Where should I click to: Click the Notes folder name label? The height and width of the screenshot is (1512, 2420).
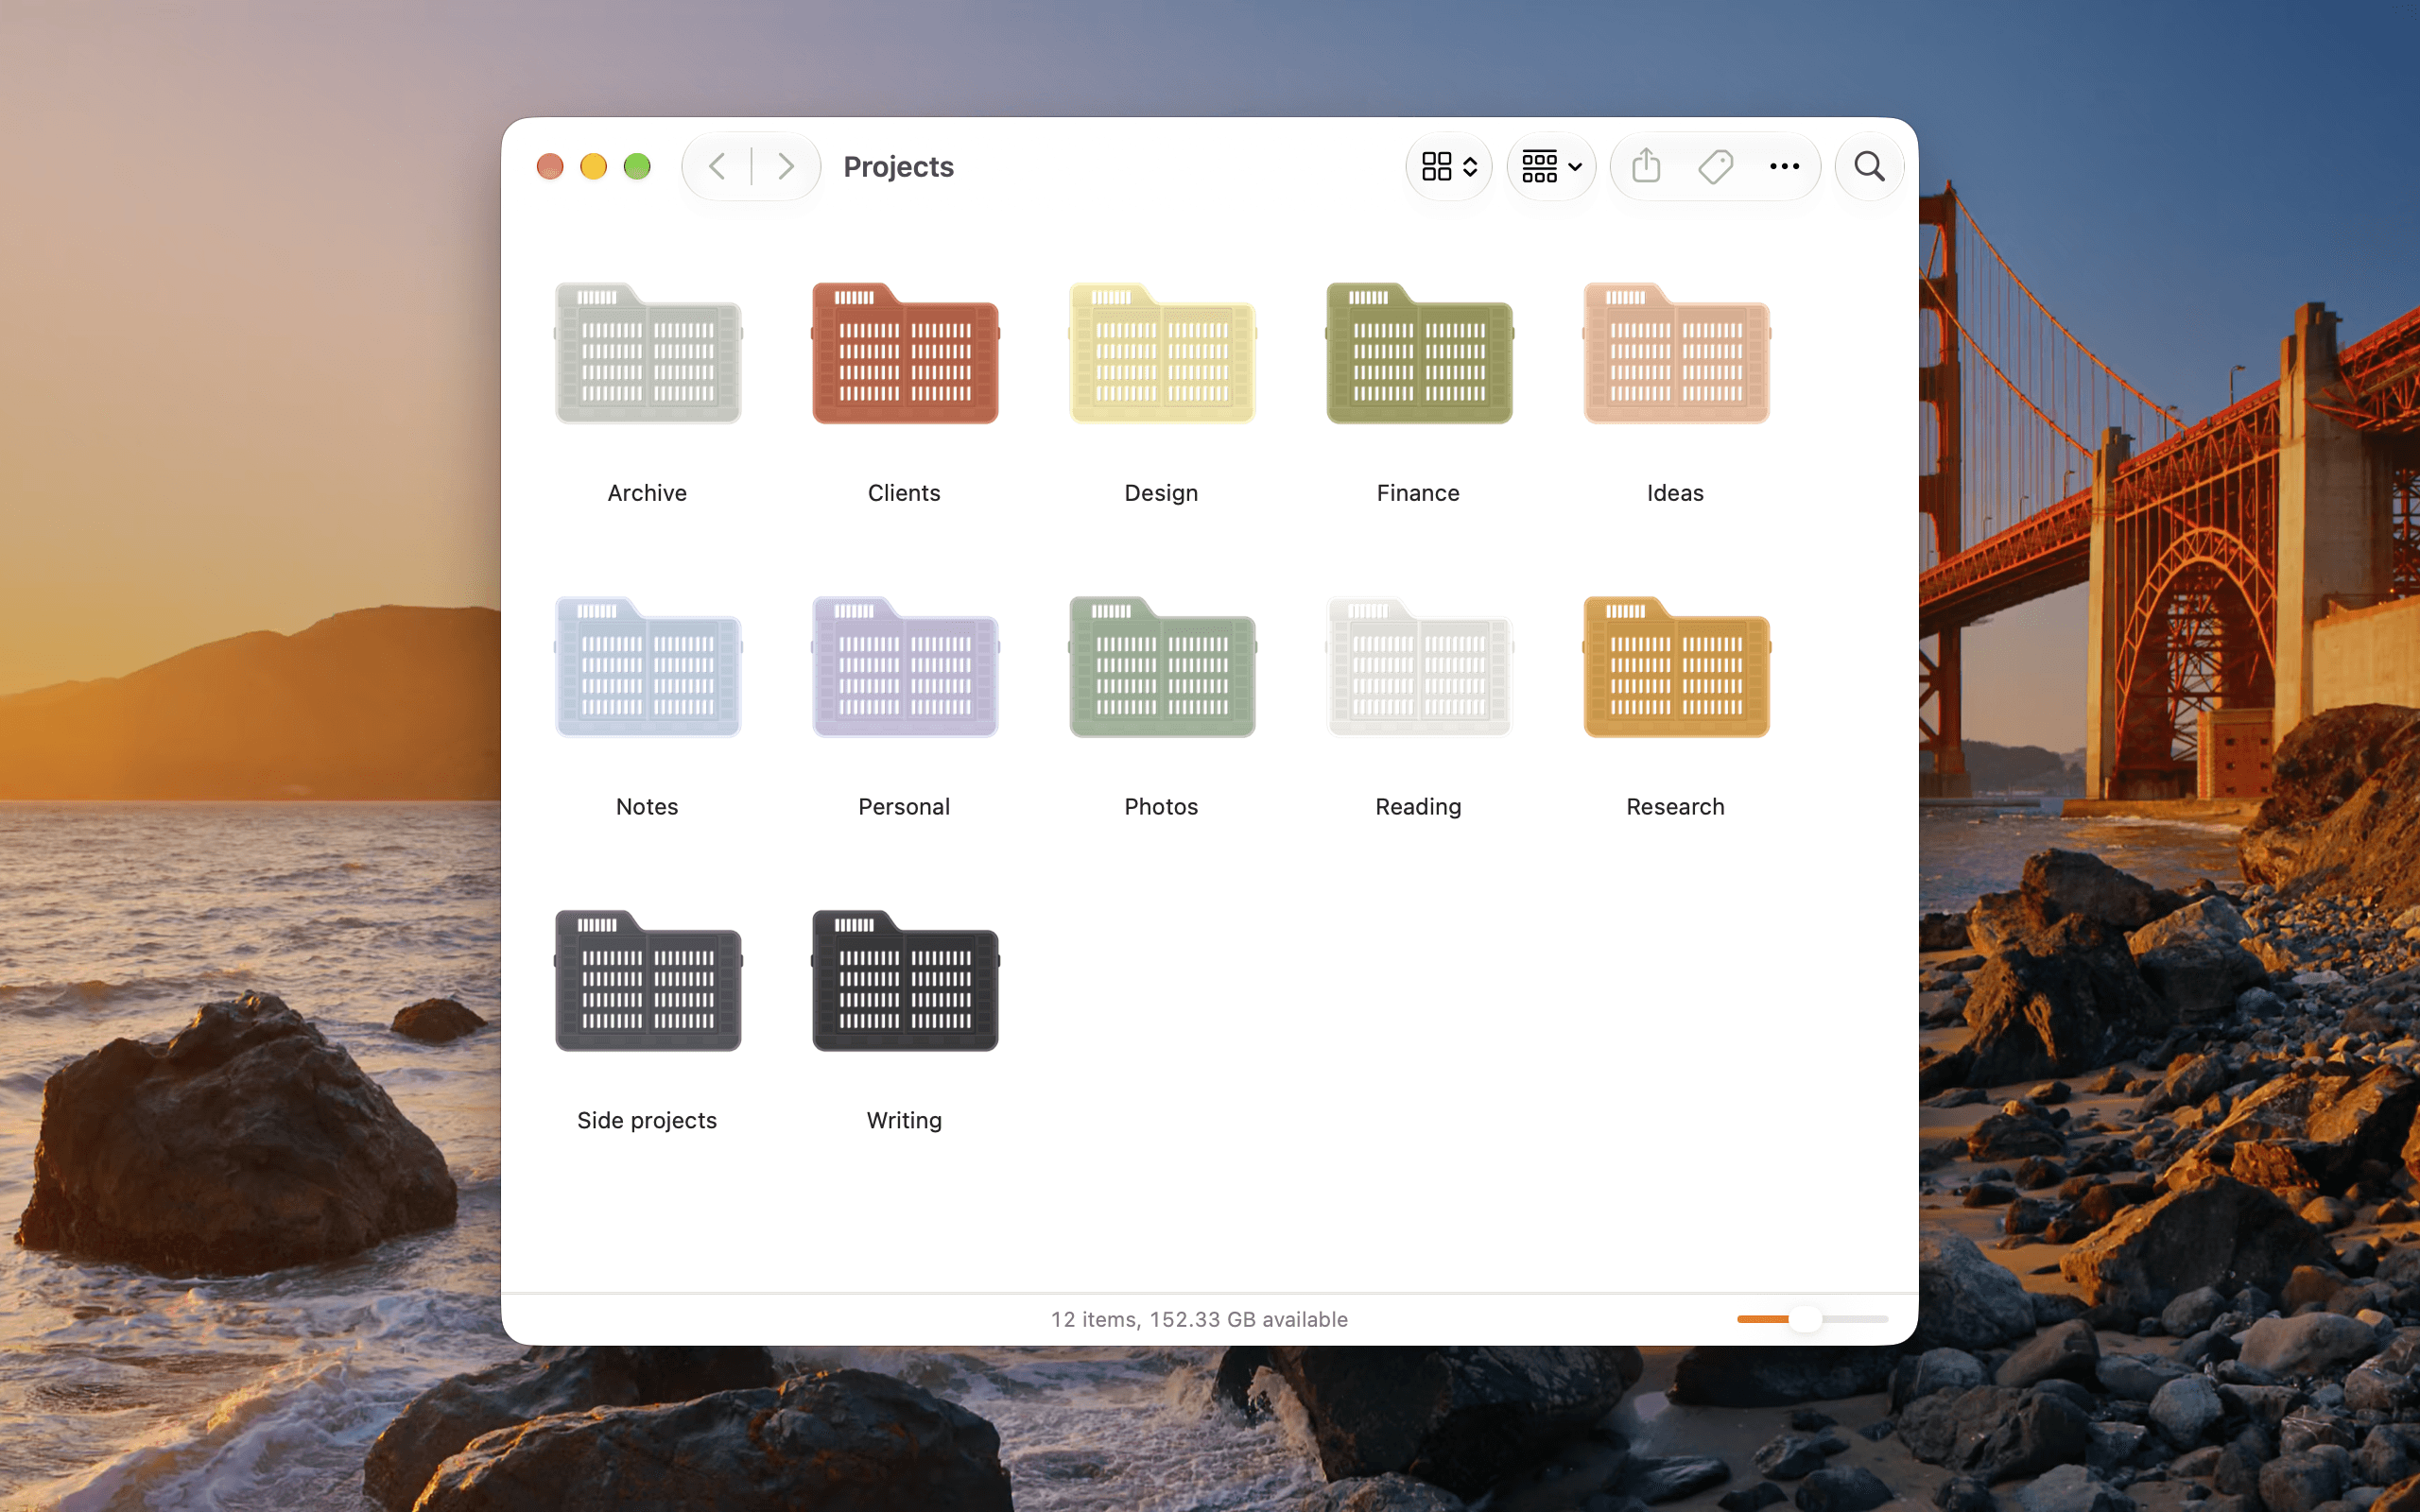tap(647, 807)
